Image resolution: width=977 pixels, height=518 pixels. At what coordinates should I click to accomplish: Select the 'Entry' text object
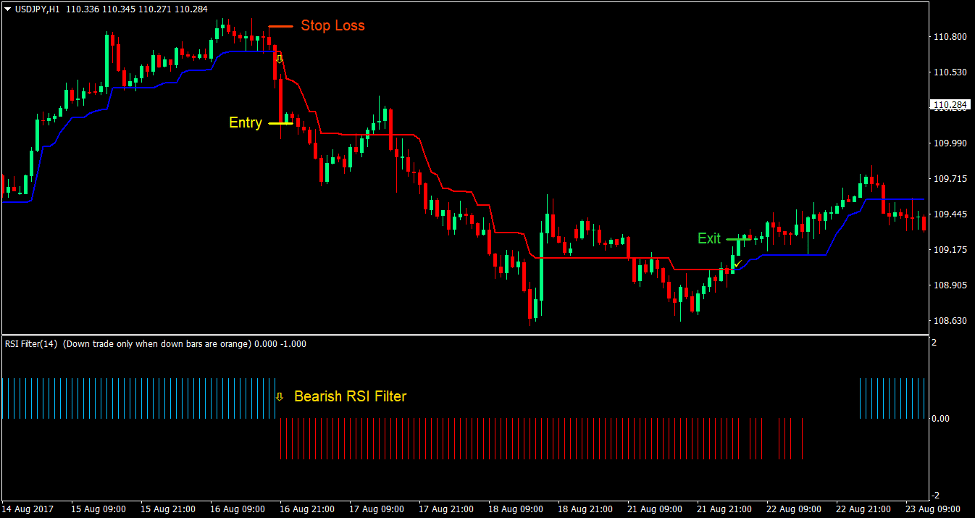tap(245, 123)
